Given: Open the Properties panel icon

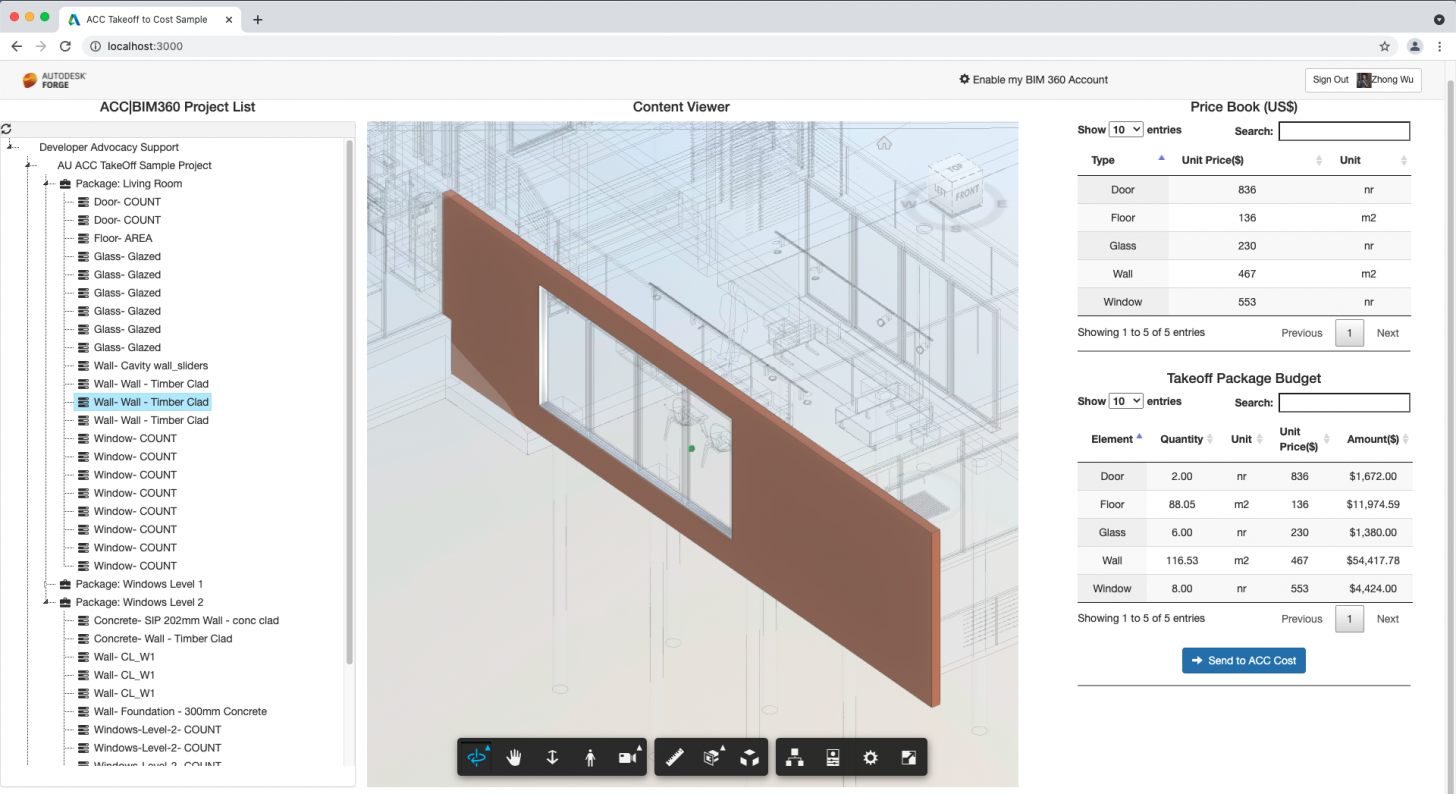Looking at the screenshot, I should point(833,758).
